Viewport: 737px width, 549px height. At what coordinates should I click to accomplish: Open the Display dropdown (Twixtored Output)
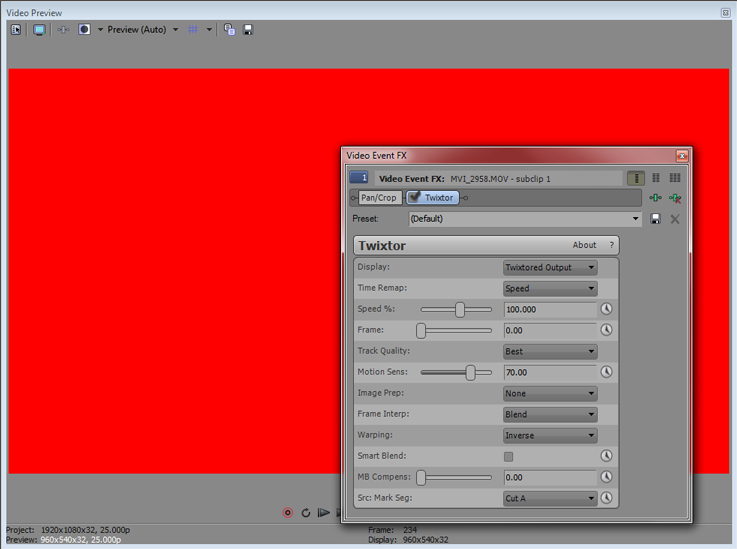coord(549,268)
